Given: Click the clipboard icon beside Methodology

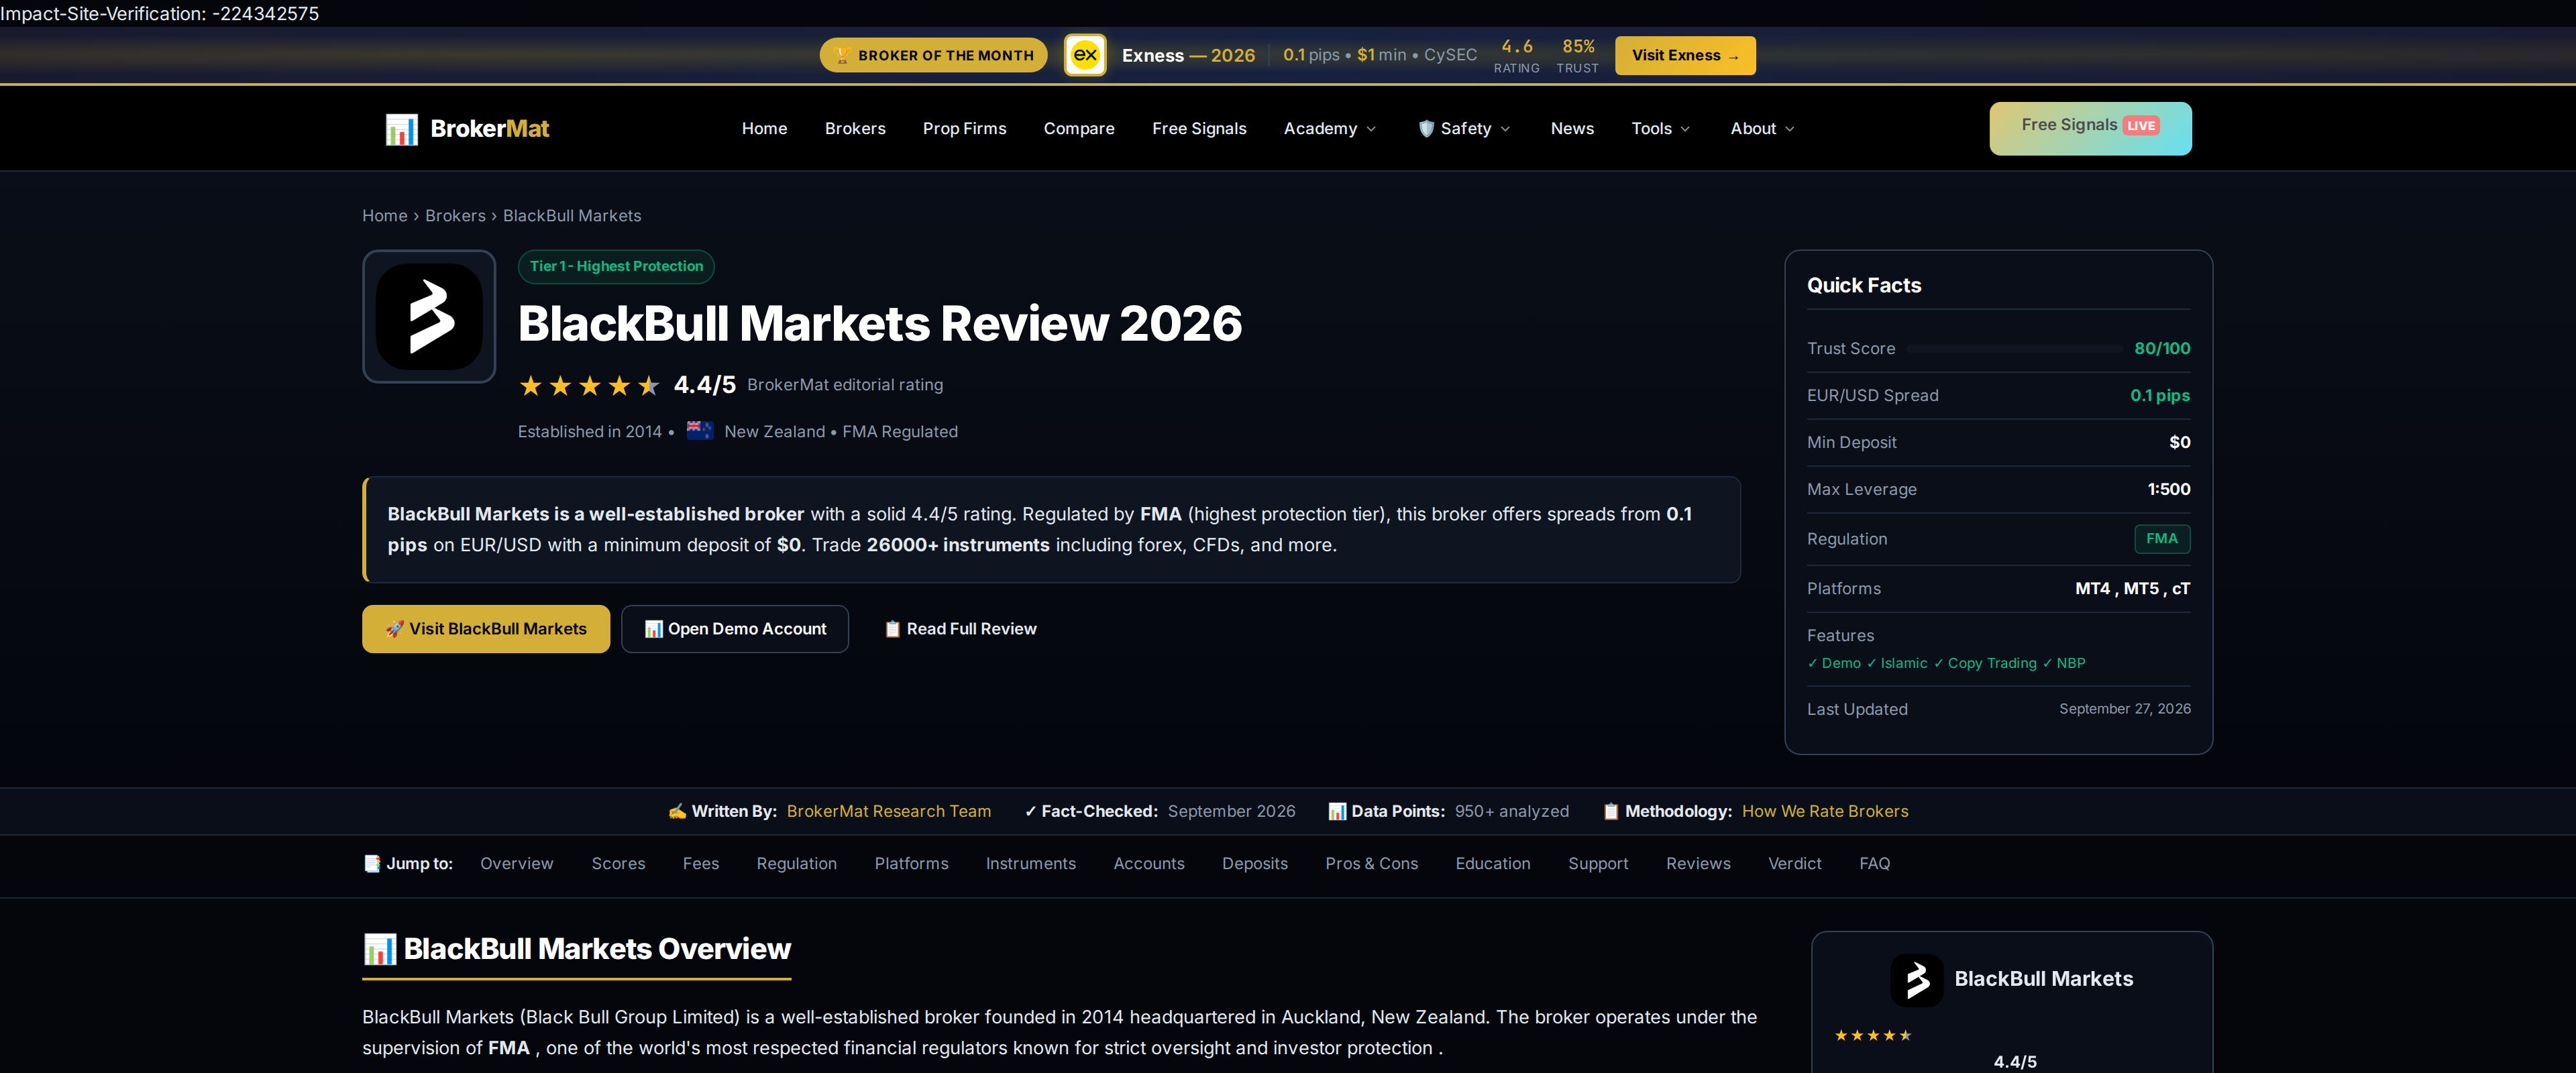Looking at the screenshot, I should click(1610, 811).
